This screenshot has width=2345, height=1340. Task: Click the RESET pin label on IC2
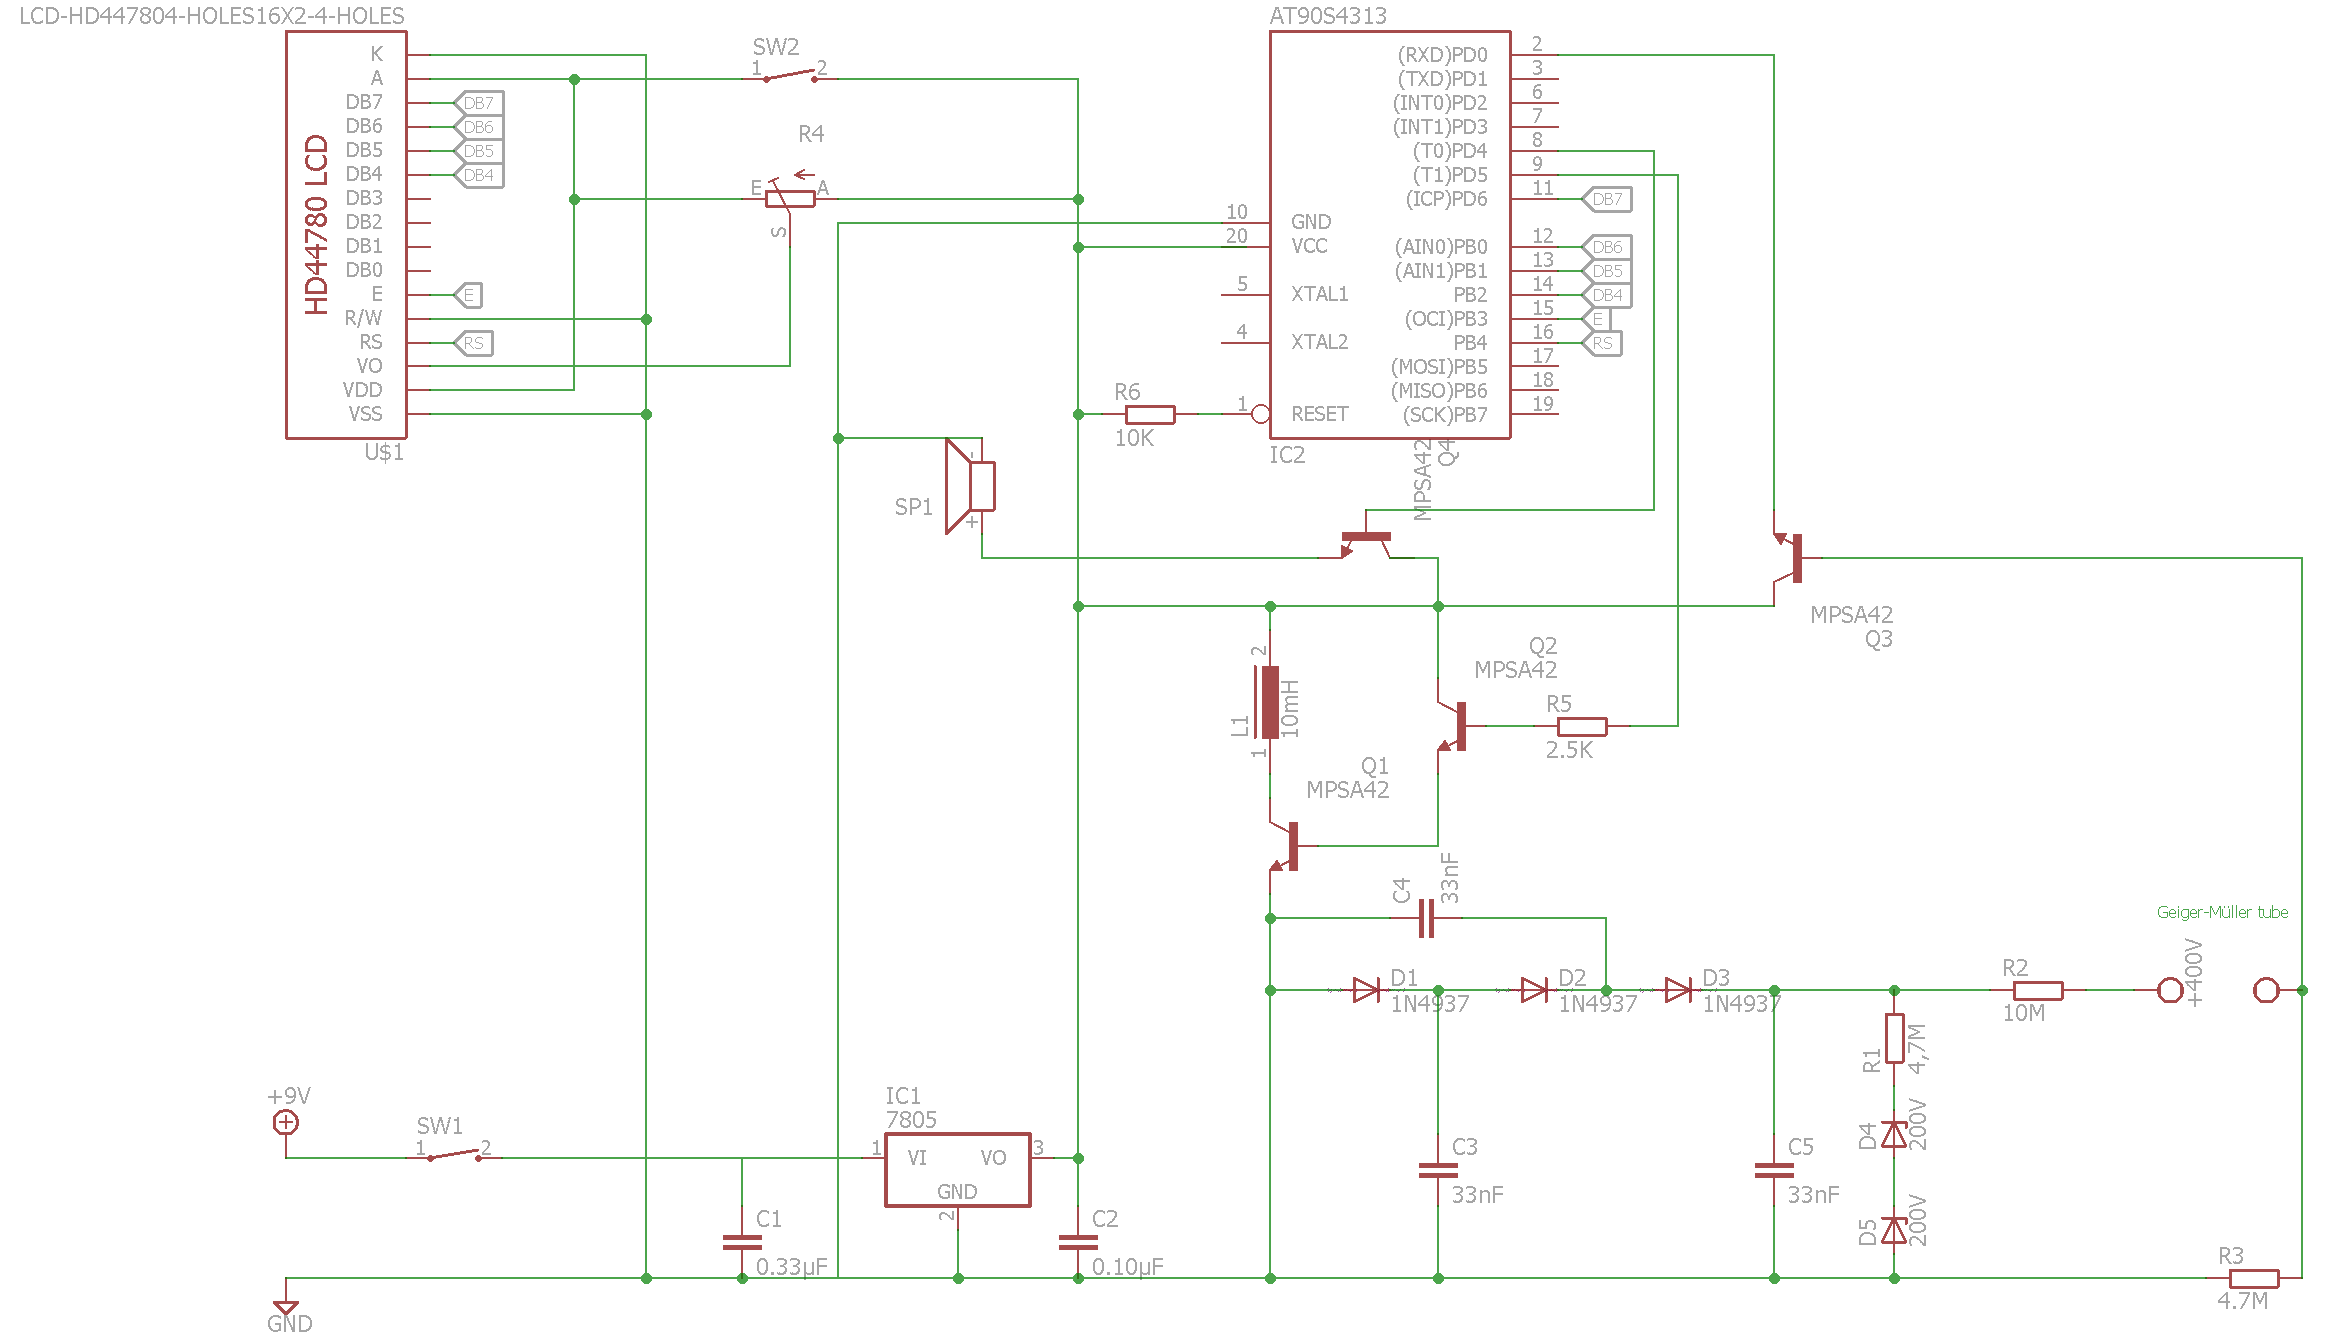click(x=1320, y=414)
